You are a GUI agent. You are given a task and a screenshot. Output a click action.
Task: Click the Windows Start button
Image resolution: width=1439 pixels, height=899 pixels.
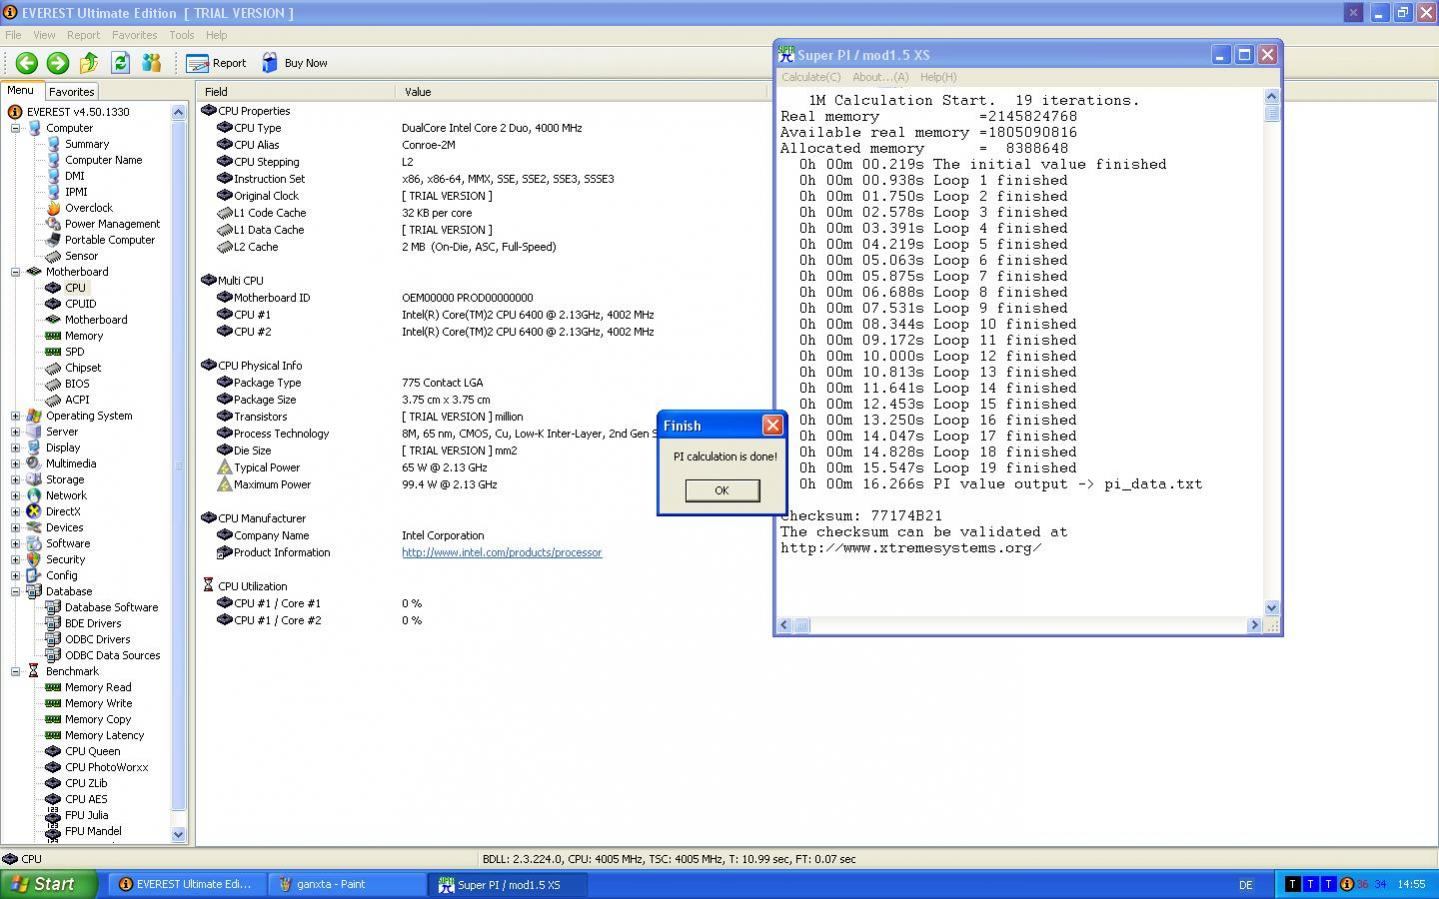point(49,884)
